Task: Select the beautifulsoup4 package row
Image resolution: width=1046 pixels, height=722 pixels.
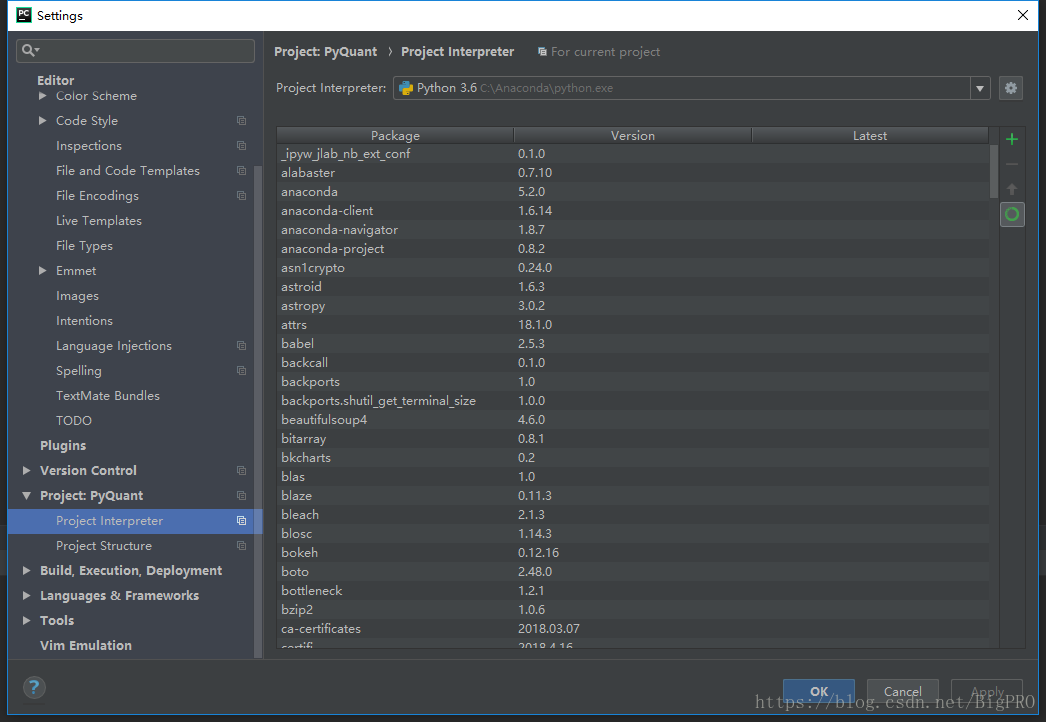Action: click(x=632, y=420)
